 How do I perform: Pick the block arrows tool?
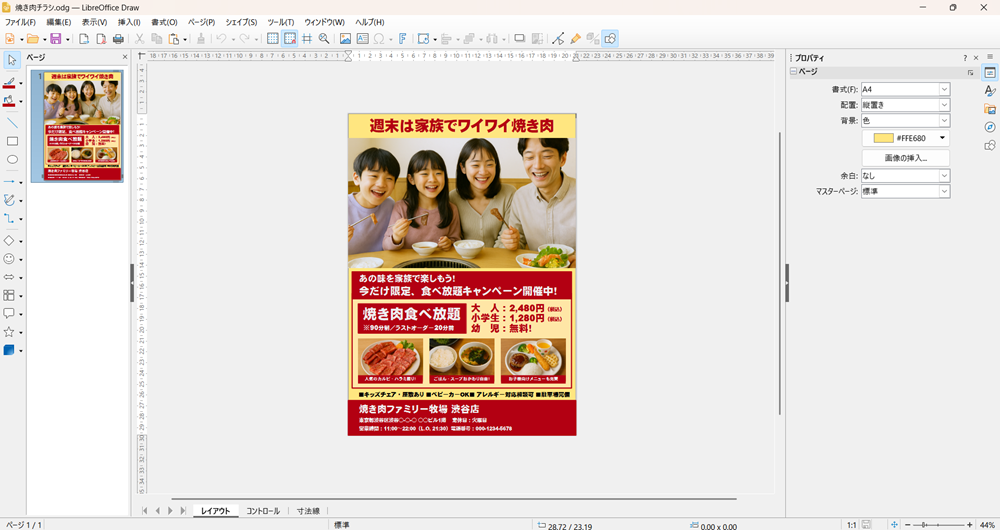[x=9, y=277]
